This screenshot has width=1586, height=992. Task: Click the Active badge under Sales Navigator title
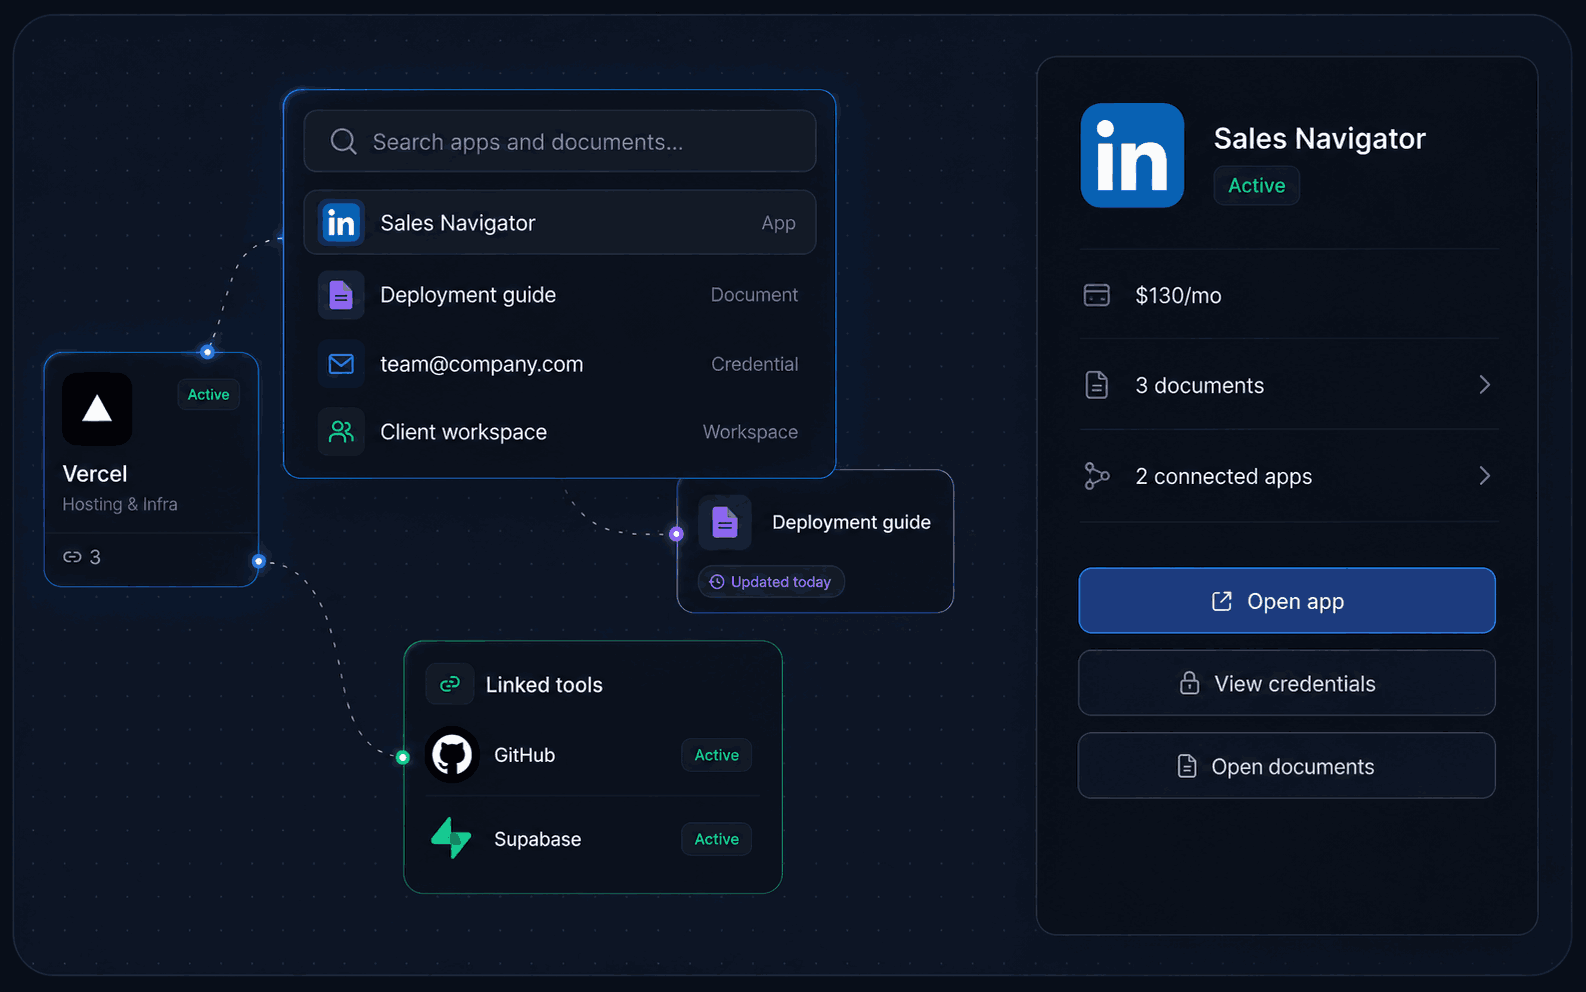pyautogui.click(x=1257, y=186)
